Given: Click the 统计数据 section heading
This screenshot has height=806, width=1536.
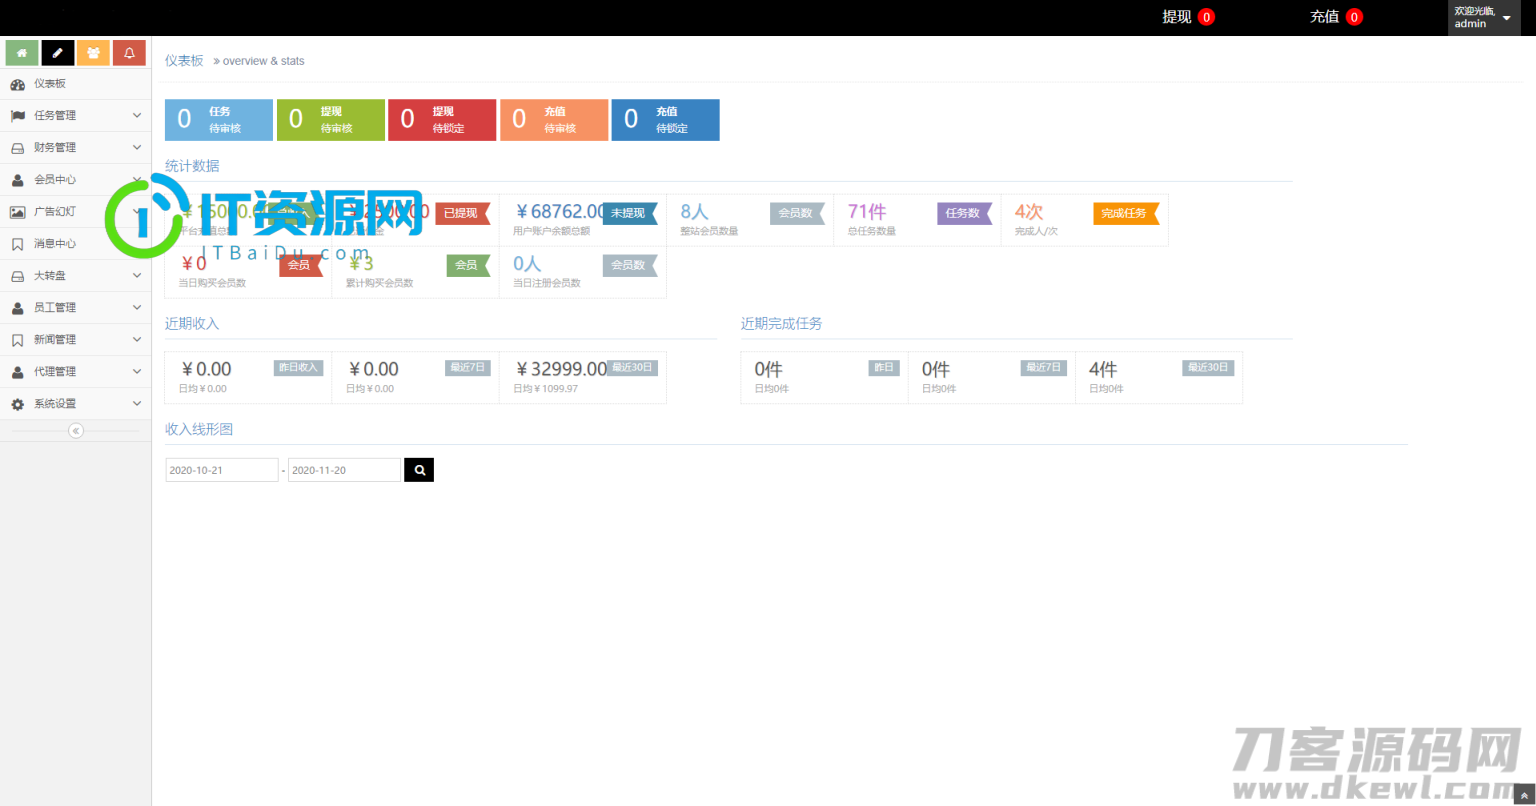Looking at the screenshot, I should [x=192, y=166].
